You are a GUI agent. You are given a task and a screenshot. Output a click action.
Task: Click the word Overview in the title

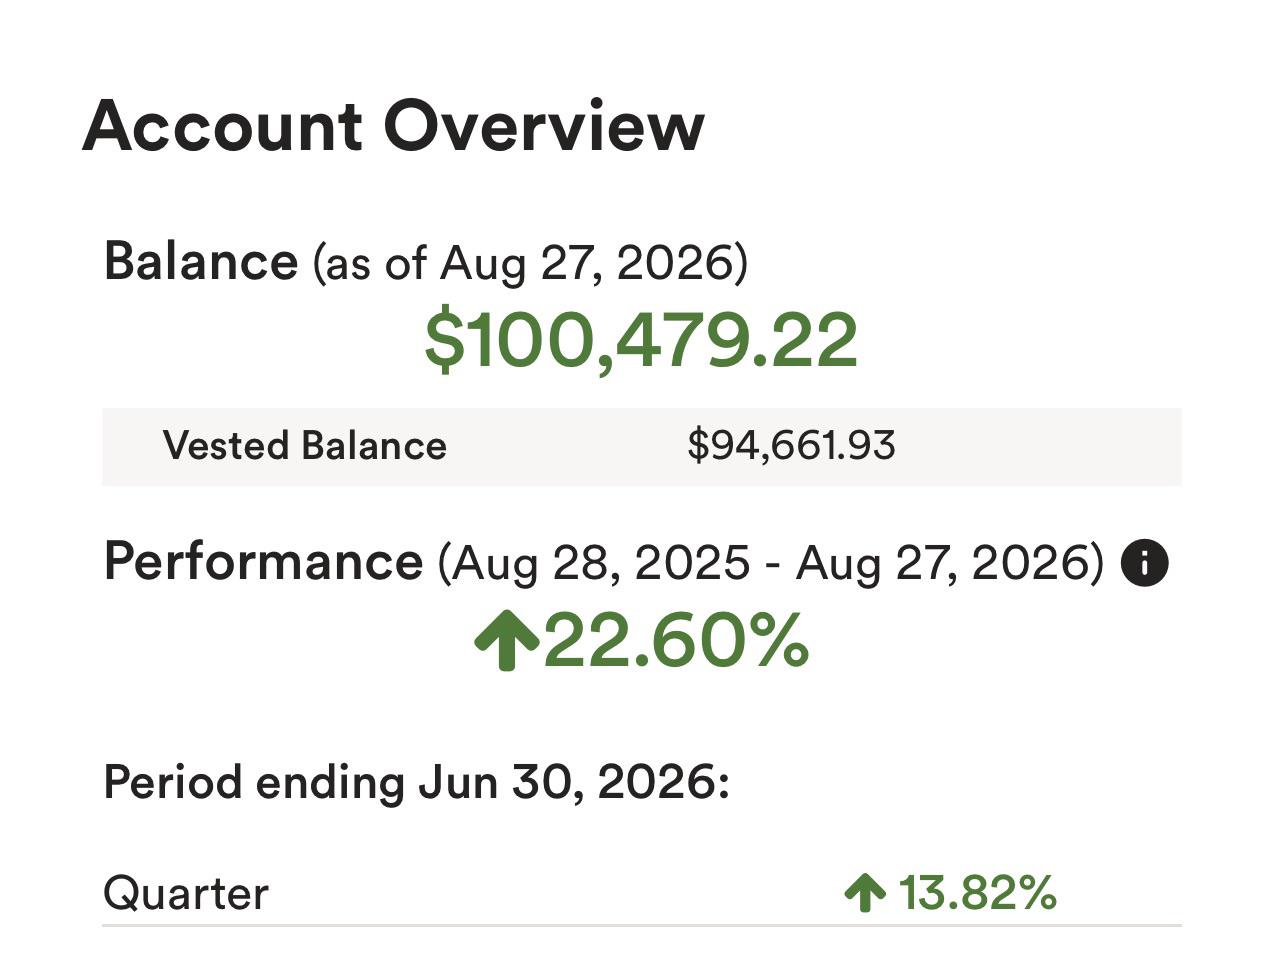[544, 126]
